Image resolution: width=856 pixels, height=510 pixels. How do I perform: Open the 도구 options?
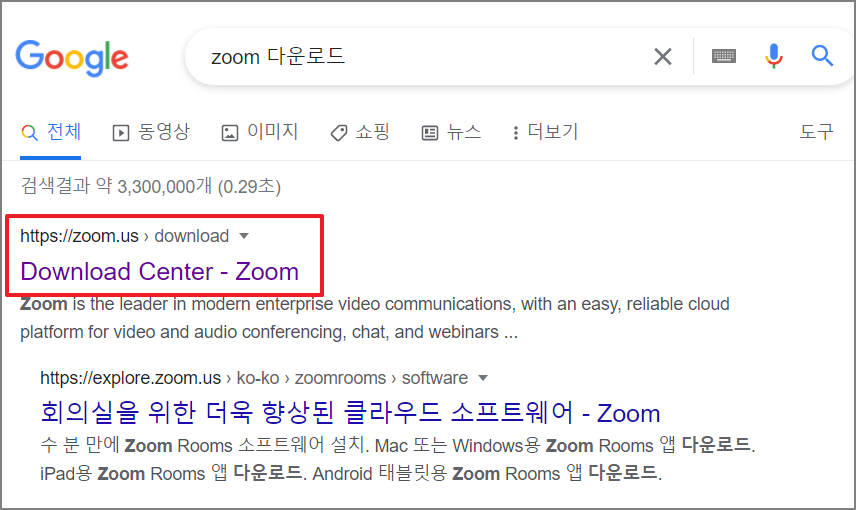[817, 132]
